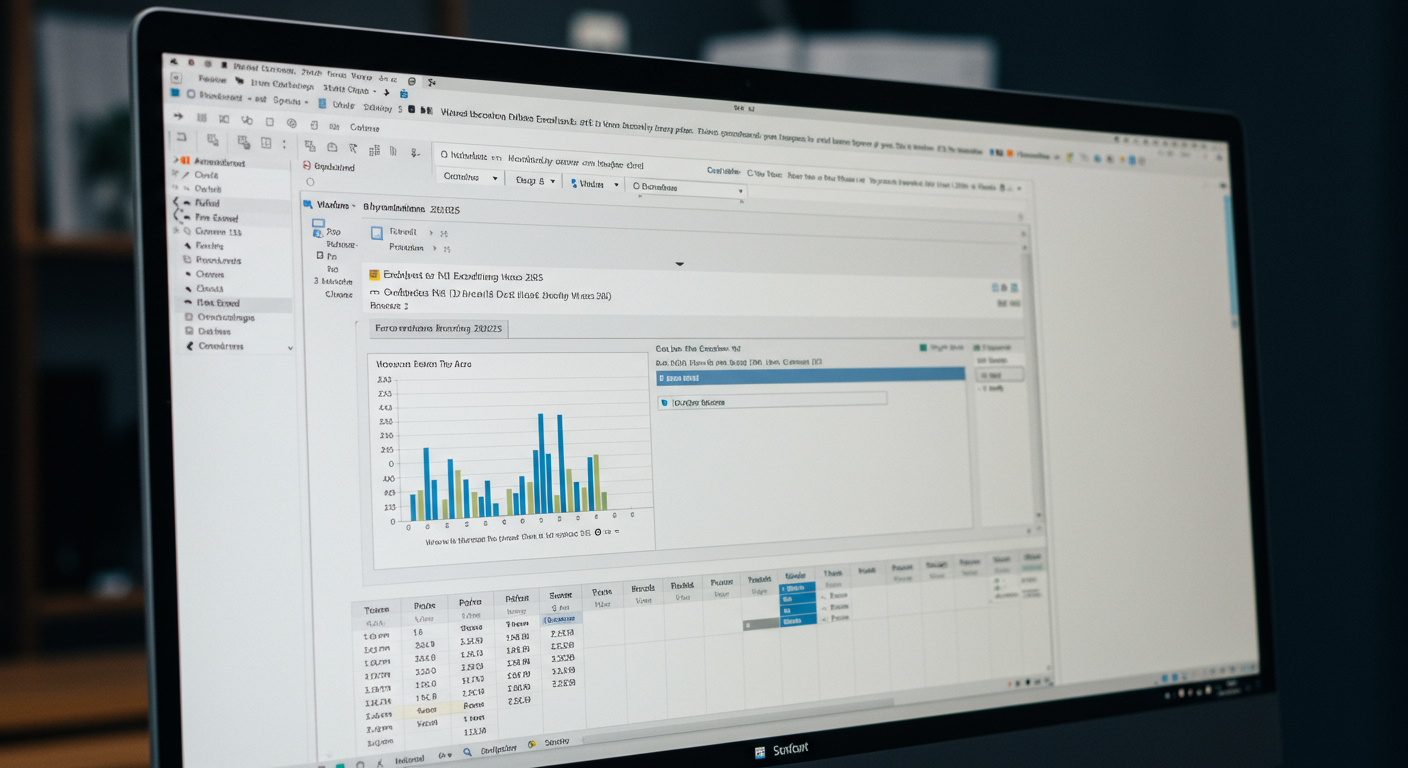Select the blue document icon in the breadcrumb list

(x=377, y=233)
